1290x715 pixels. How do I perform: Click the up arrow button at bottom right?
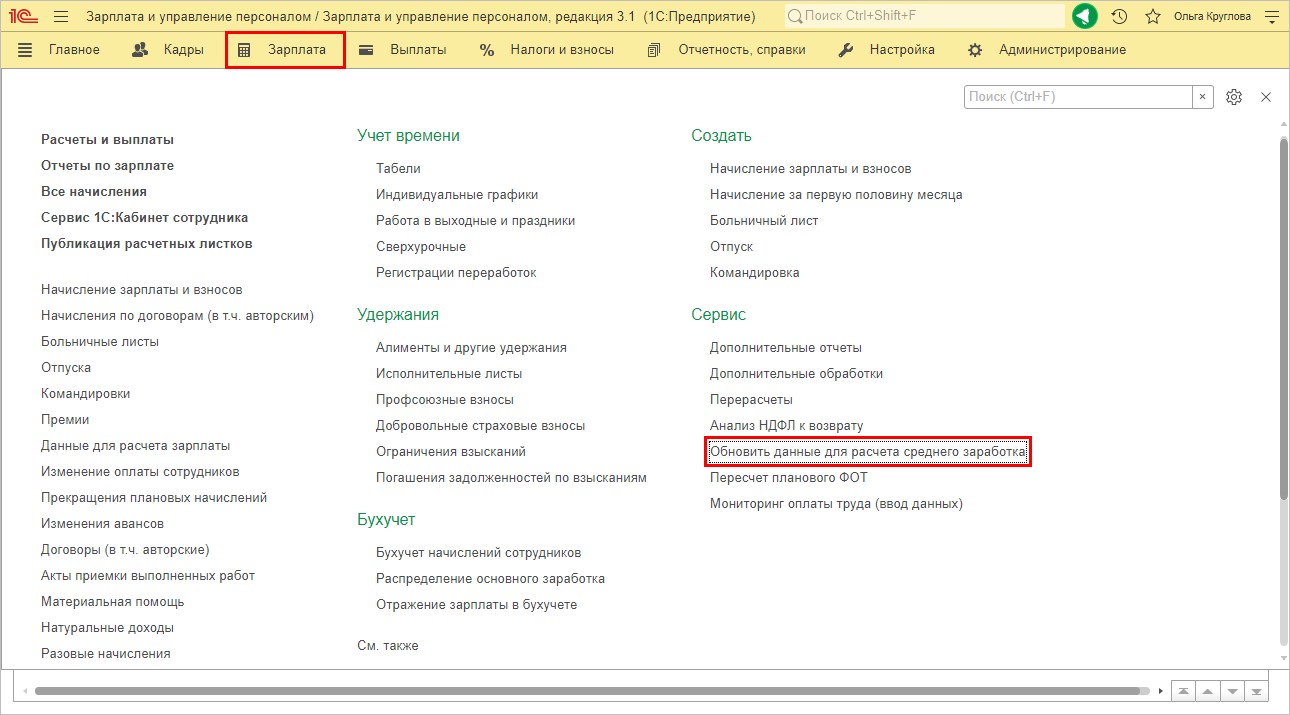tap(1208, 691)
